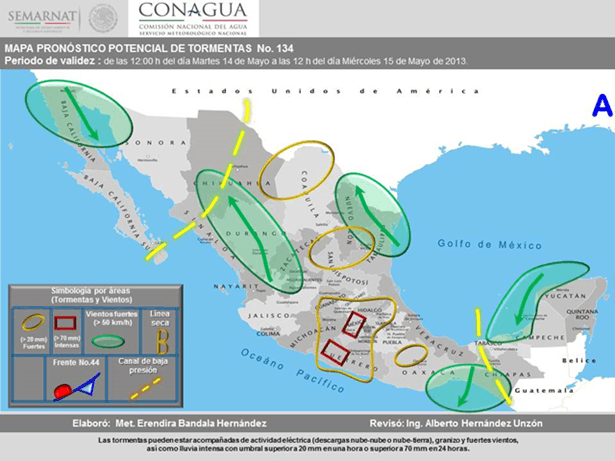Click the SEMARNAT logo
This screenshot has height=461, width=615.
tap(42, 20)
